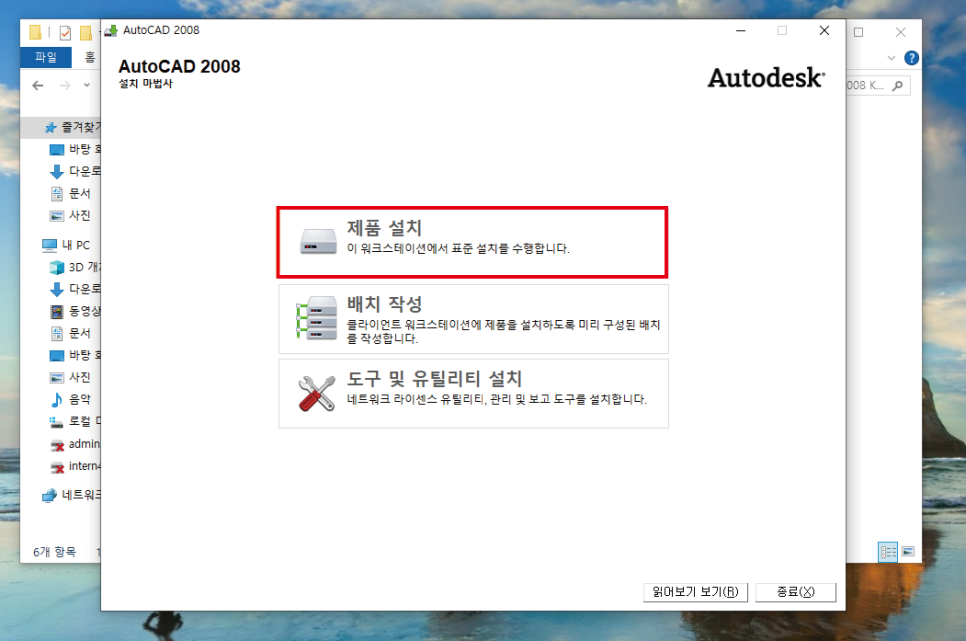
Task: Minimize the AutoCAD 2008 installer window
Action: 741,30
